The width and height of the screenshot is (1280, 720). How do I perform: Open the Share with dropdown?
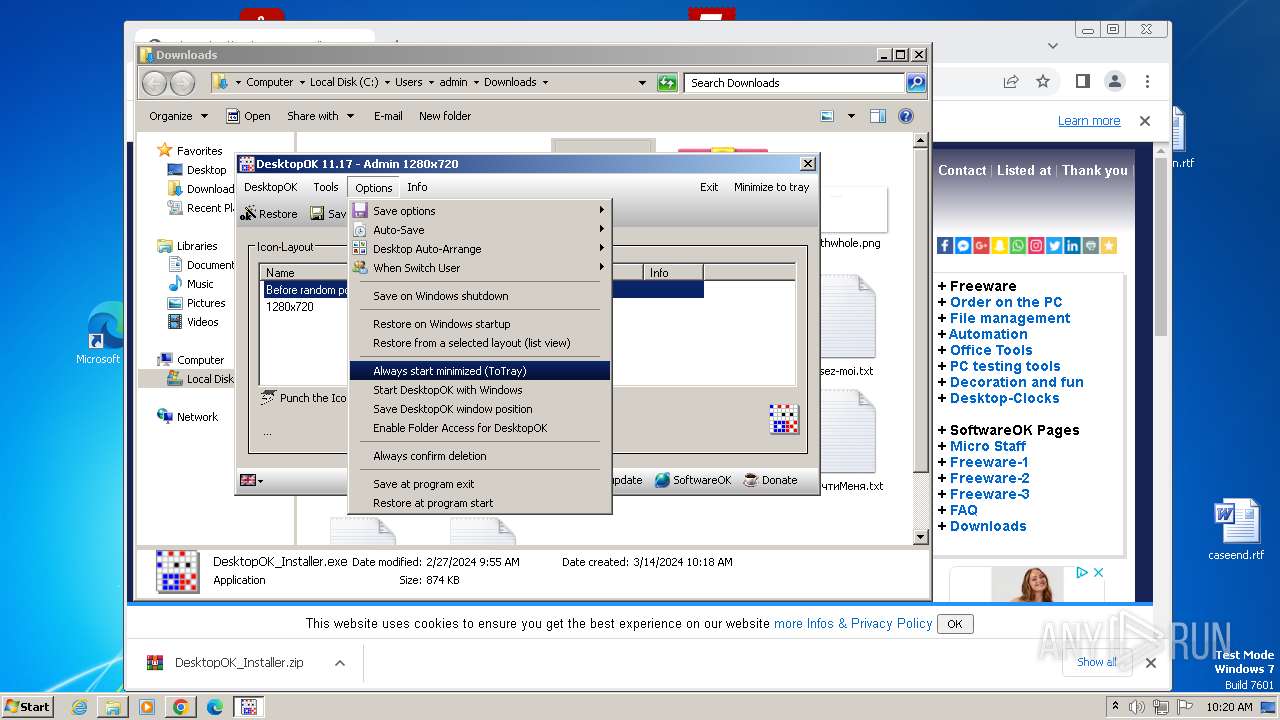pyautogui.click(x=320, y=116)
